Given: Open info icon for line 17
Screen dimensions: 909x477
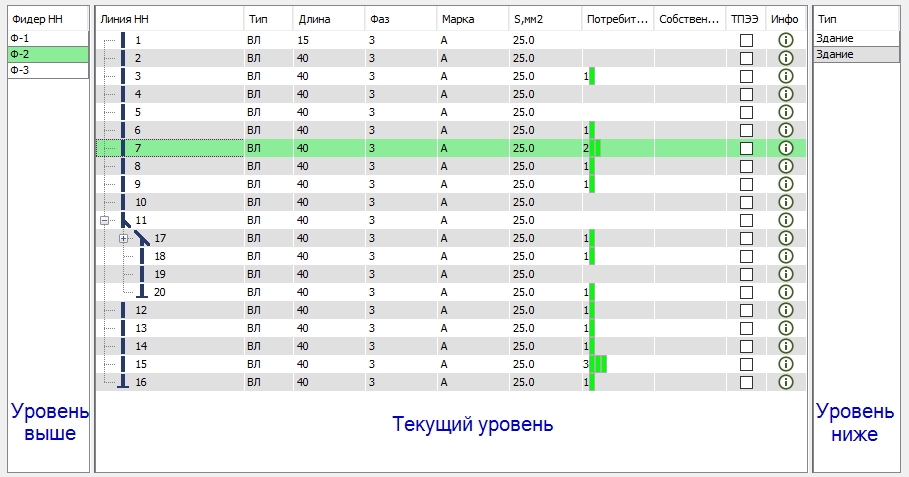Looking at the screenshot, I should [x=786, y=238].
